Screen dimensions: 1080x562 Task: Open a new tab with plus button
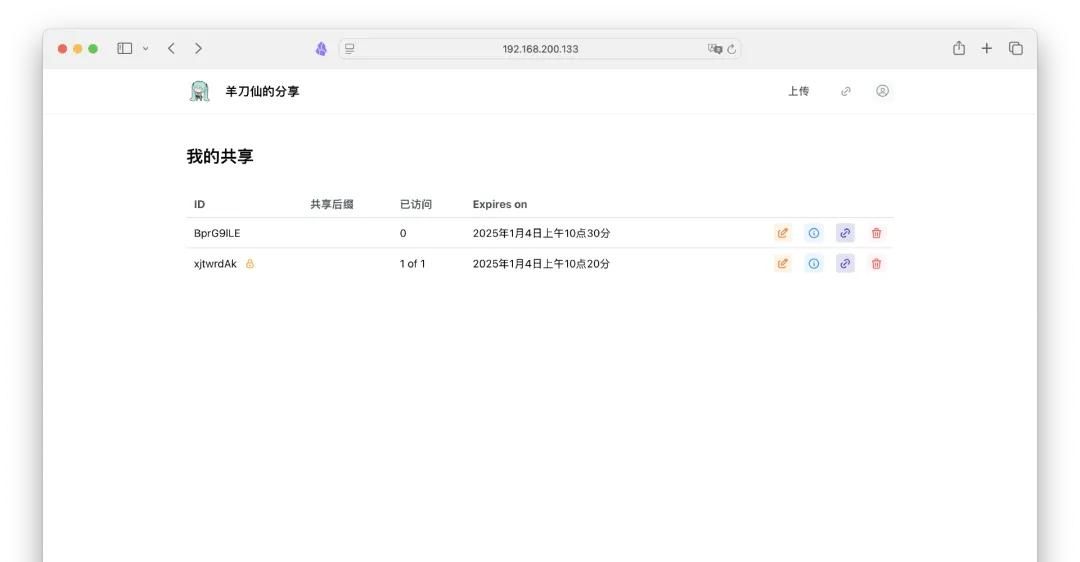(986, 48)
